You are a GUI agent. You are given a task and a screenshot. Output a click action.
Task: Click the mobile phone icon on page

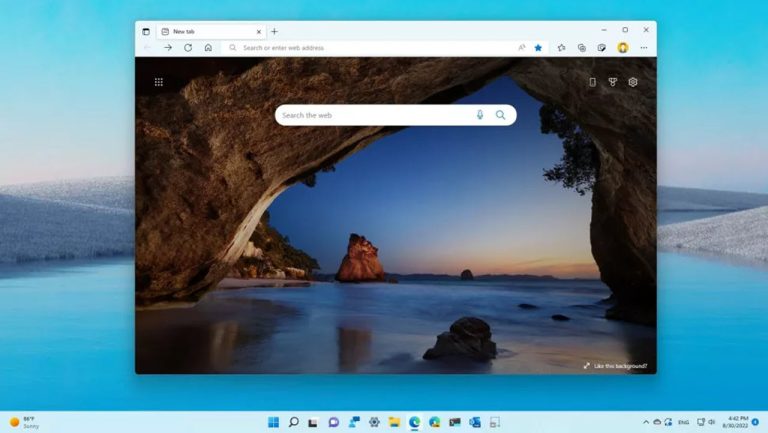pos(593,82)
